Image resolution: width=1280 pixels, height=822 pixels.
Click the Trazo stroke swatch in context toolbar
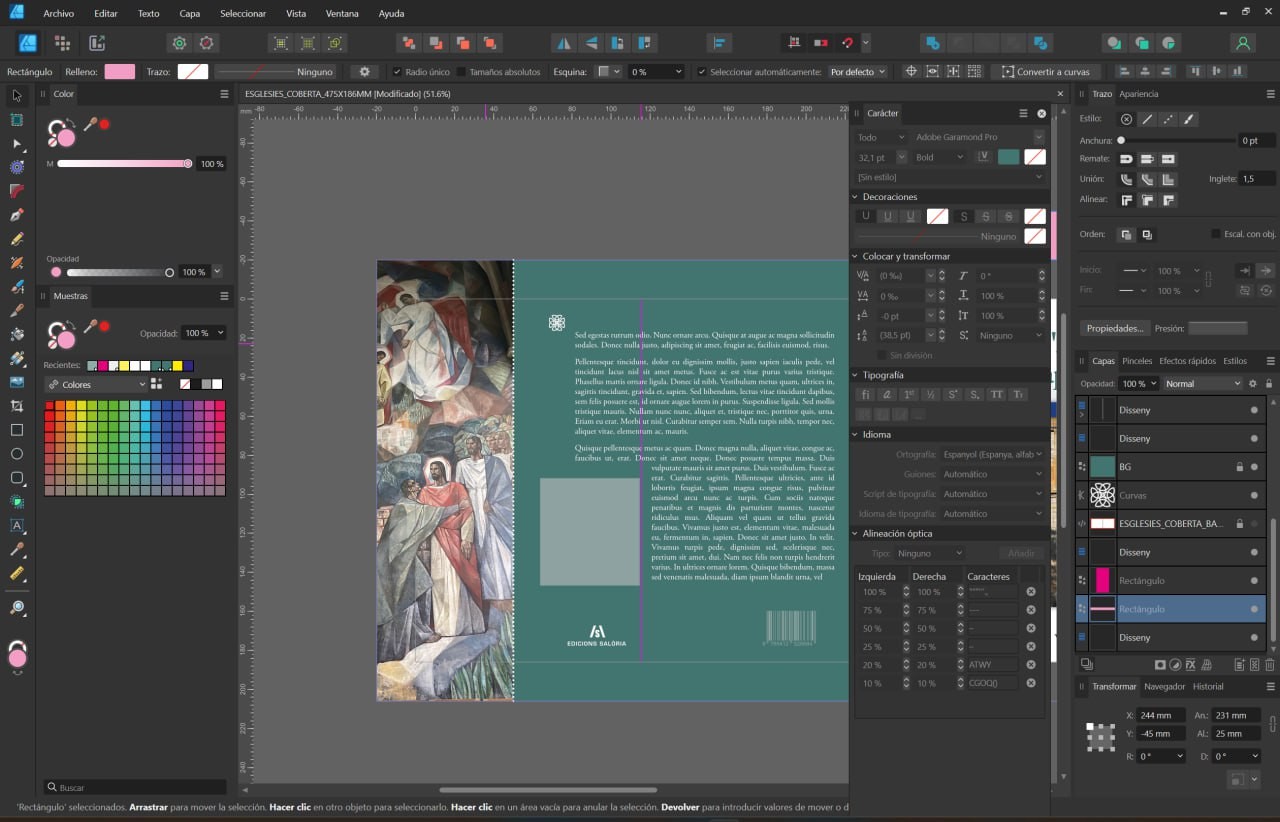(193, 72)
